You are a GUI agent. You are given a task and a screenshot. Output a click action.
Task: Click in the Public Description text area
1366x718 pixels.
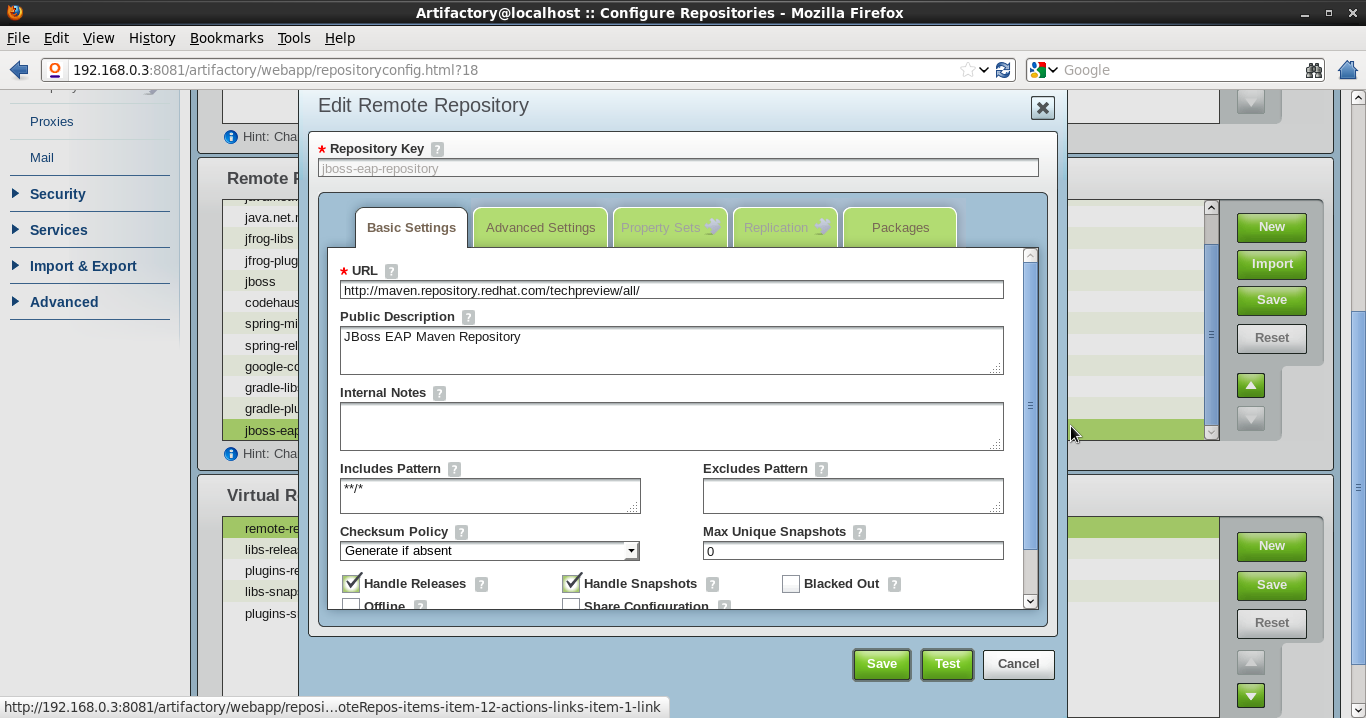click(671, 351)
